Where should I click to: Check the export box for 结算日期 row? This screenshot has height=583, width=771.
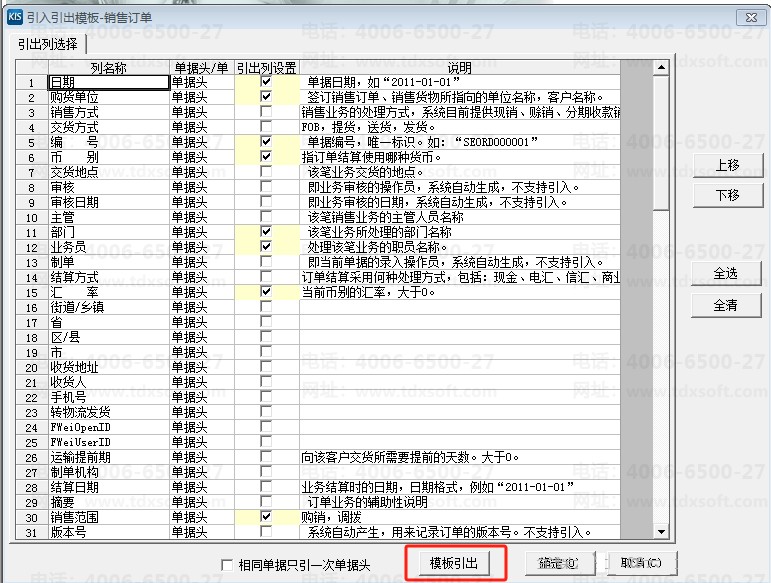point(266,487)
